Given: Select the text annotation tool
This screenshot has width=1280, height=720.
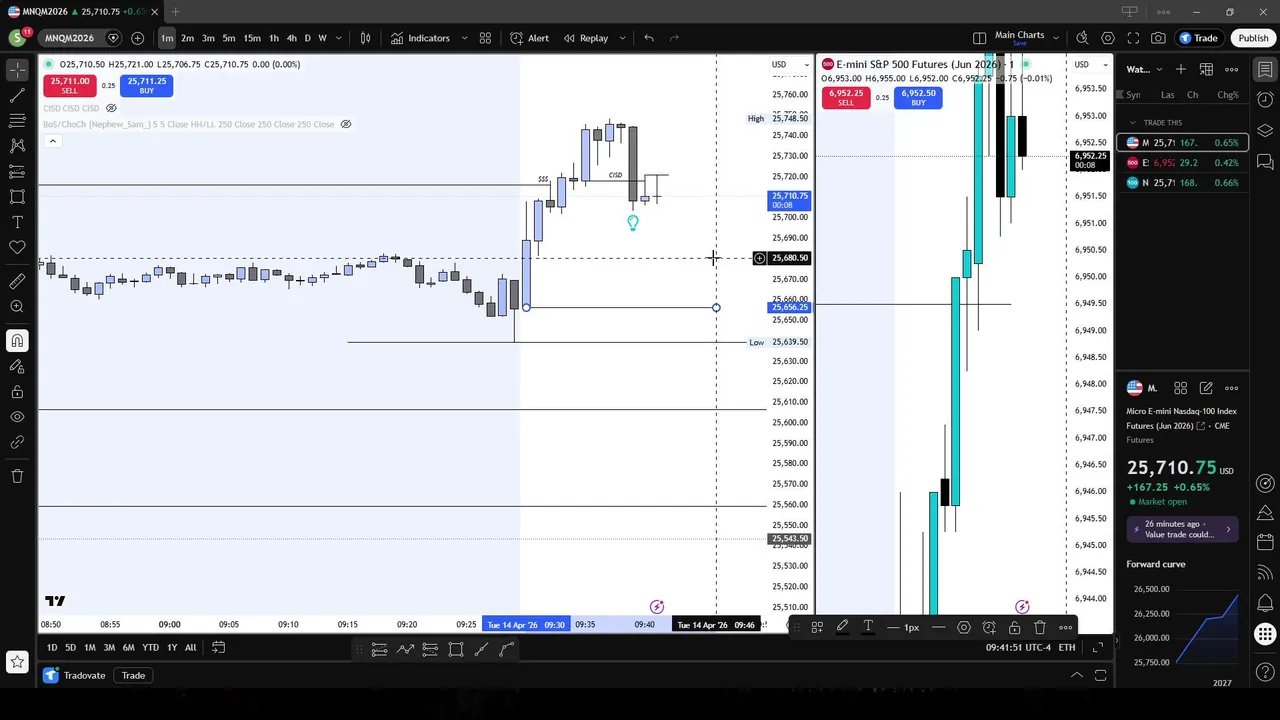Looking at the screenshot, I should tap(17, 222).
